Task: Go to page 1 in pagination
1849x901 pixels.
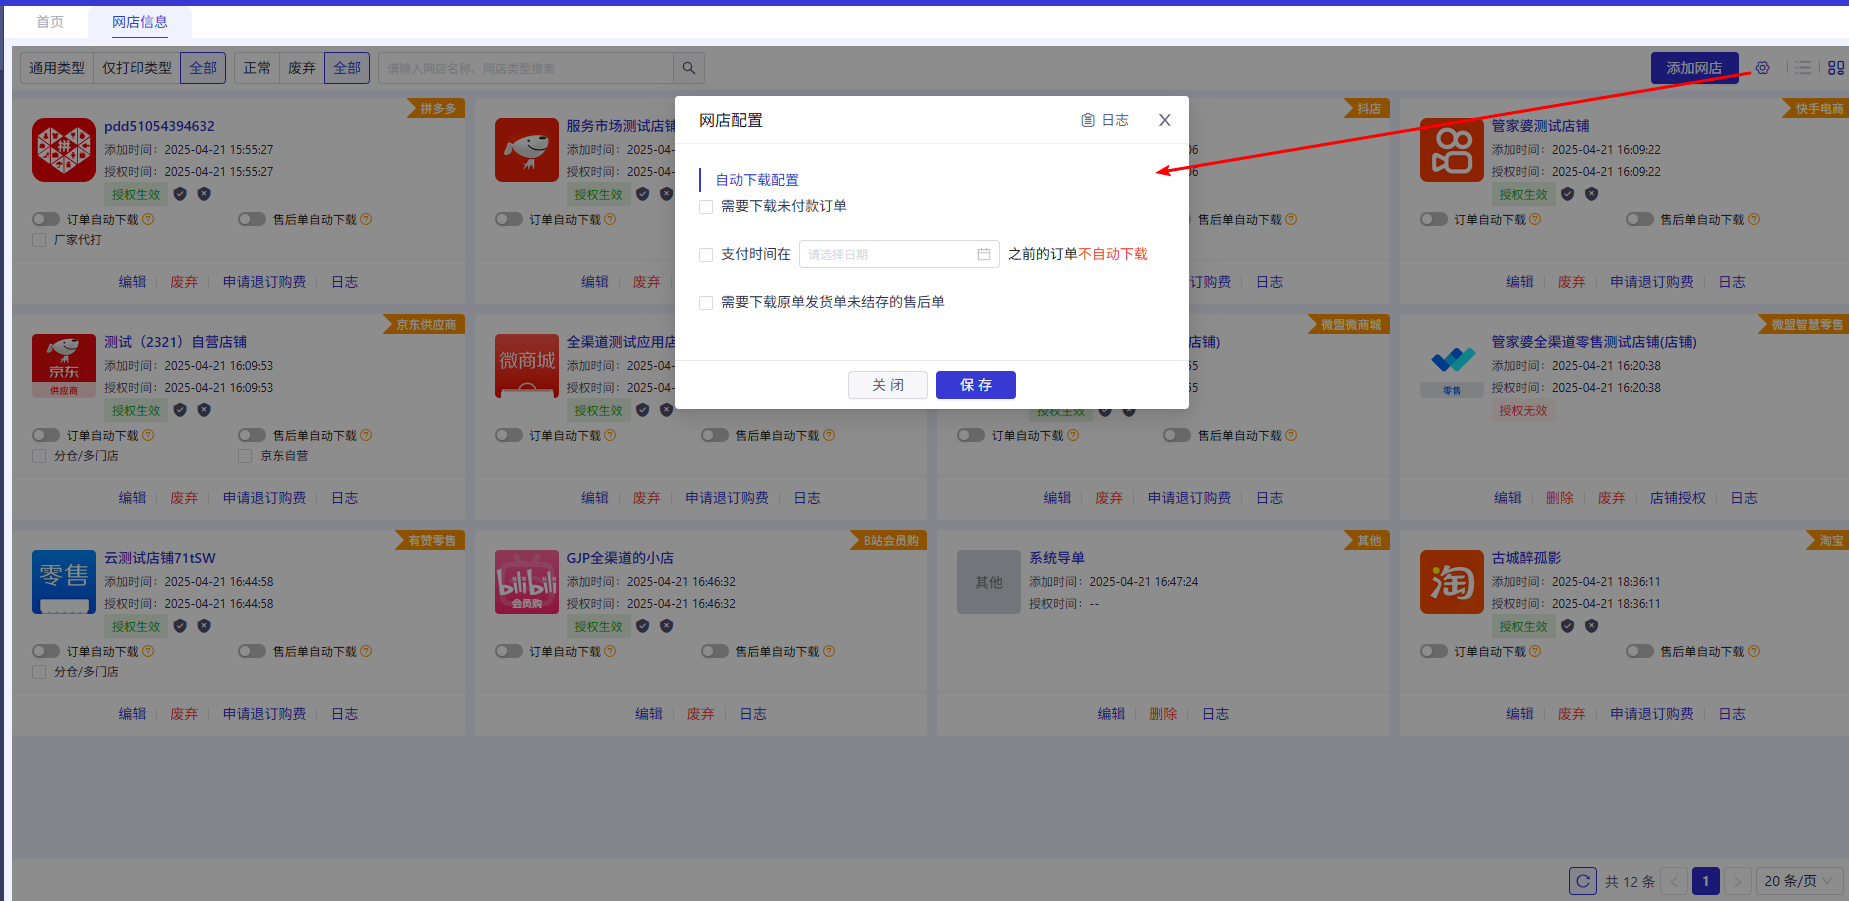Action: 1706,881
